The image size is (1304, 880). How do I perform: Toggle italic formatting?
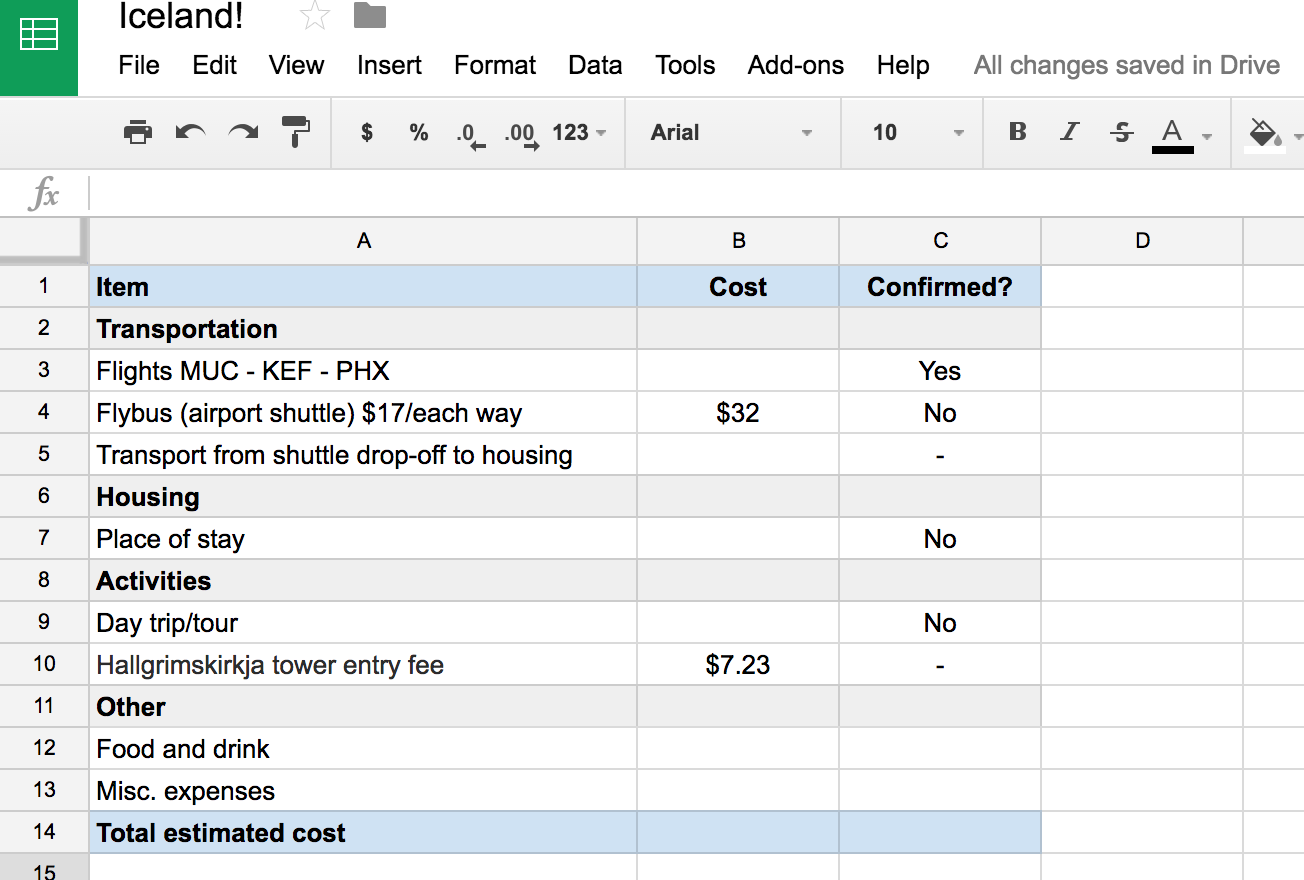(1068, 131)
